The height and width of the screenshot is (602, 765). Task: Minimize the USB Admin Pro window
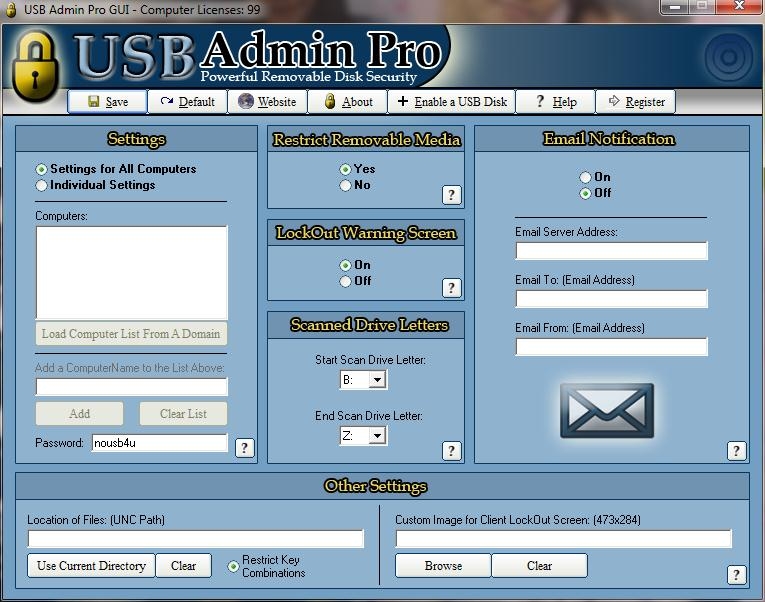click(674, 7)
